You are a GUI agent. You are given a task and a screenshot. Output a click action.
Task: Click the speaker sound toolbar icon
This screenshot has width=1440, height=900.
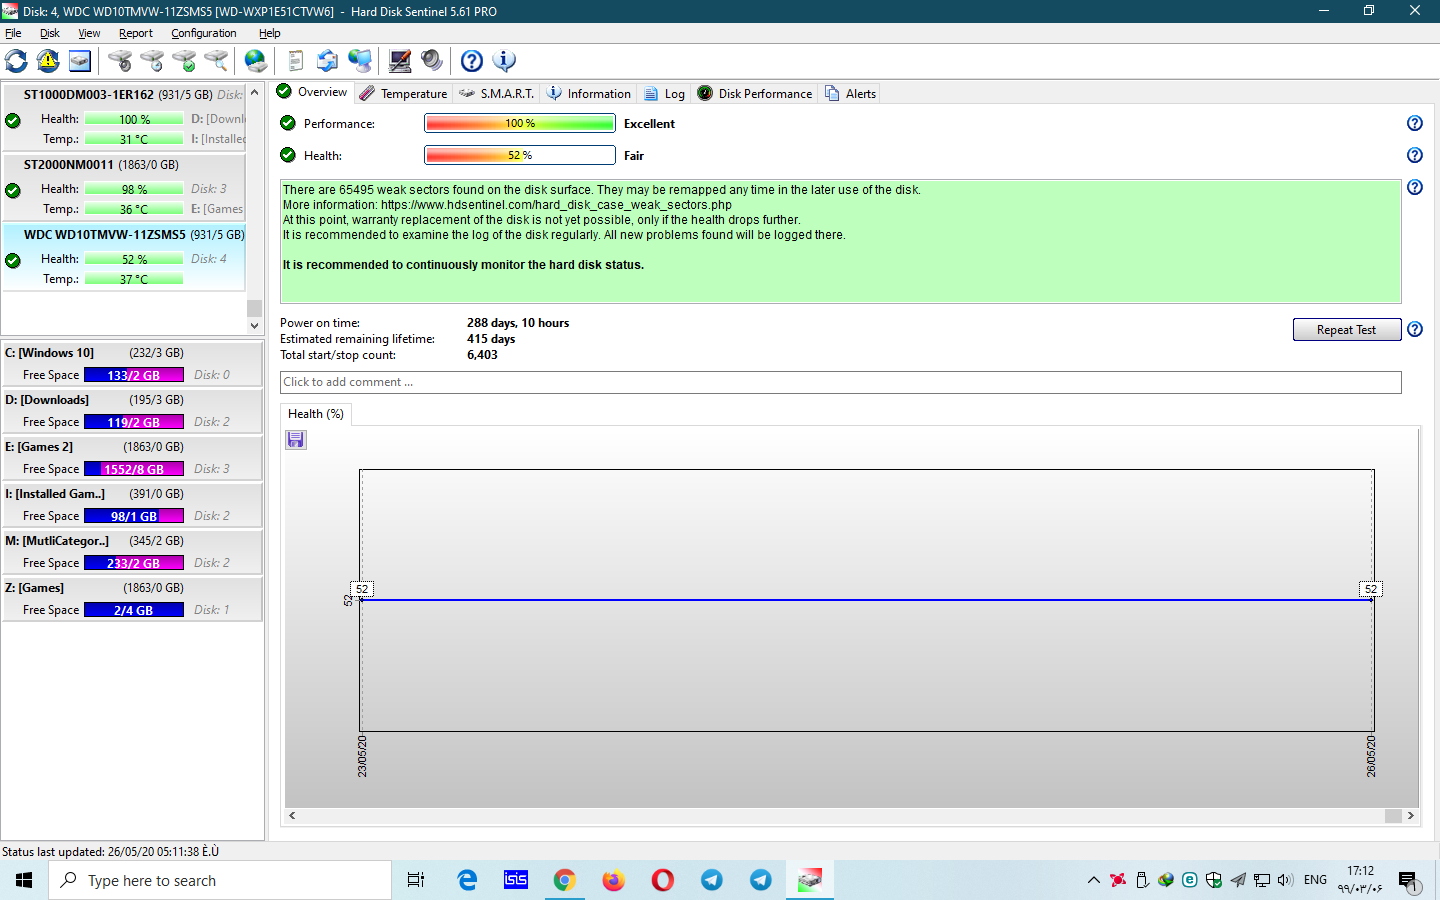(x=432, y=61)
